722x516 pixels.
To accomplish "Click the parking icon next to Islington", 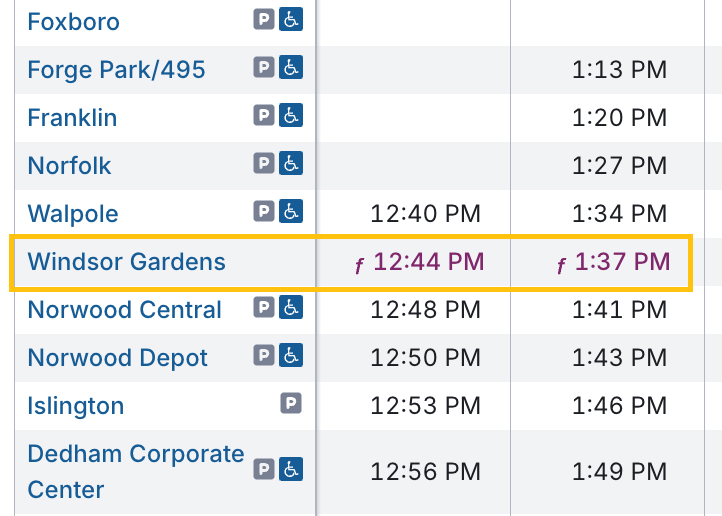I will click(x=291, y=404).
